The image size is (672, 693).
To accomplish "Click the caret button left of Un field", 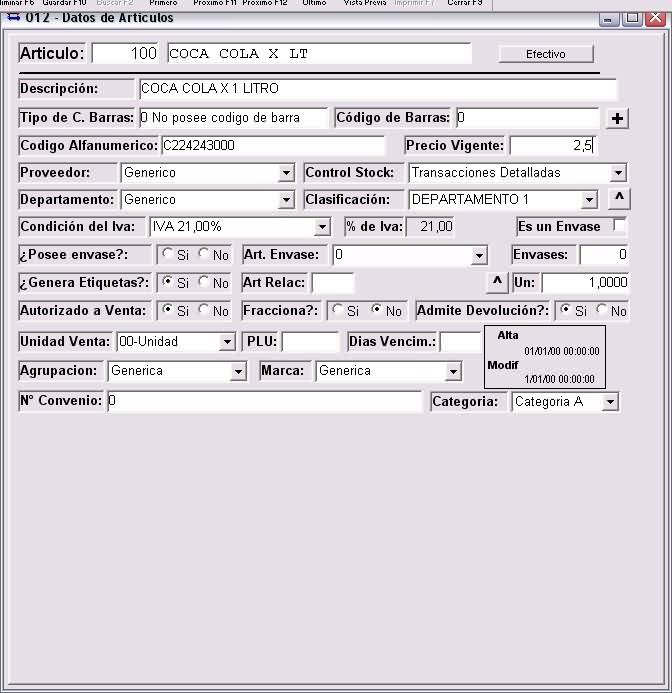I will point(497,282).
